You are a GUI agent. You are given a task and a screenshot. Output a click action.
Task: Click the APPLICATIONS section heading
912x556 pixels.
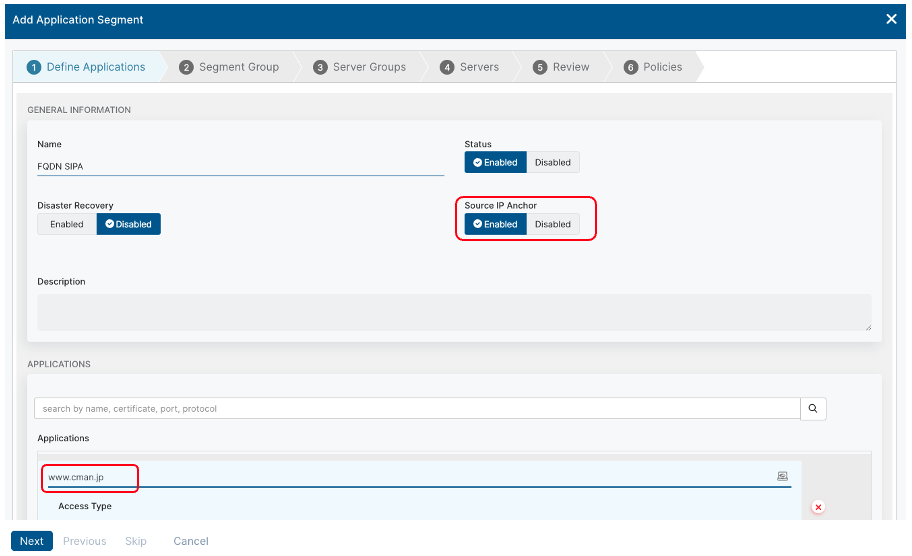pos(59,364)
